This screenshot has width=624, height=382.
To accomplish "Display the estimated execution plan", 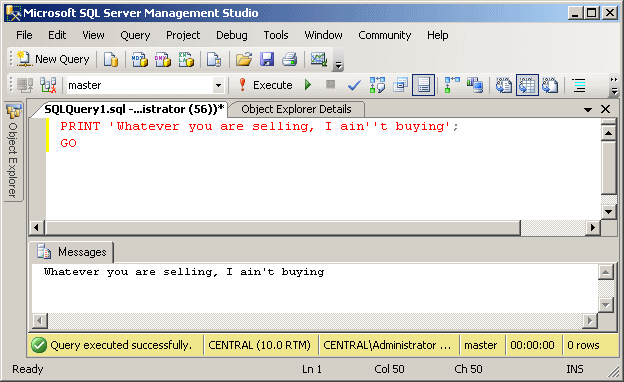I will 377,85.
